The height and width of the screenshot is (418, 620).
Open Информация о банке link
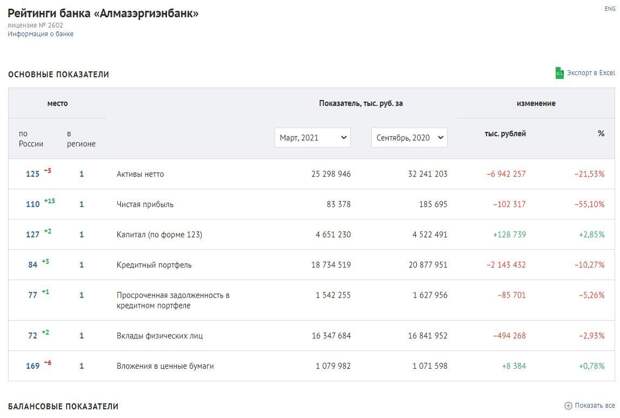[41, 34]
